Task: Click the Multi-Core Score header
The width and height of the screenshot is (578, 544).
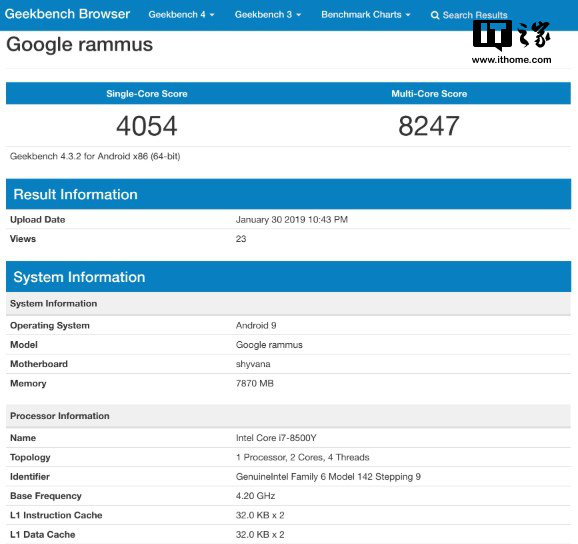Action: tap(429, 94)
